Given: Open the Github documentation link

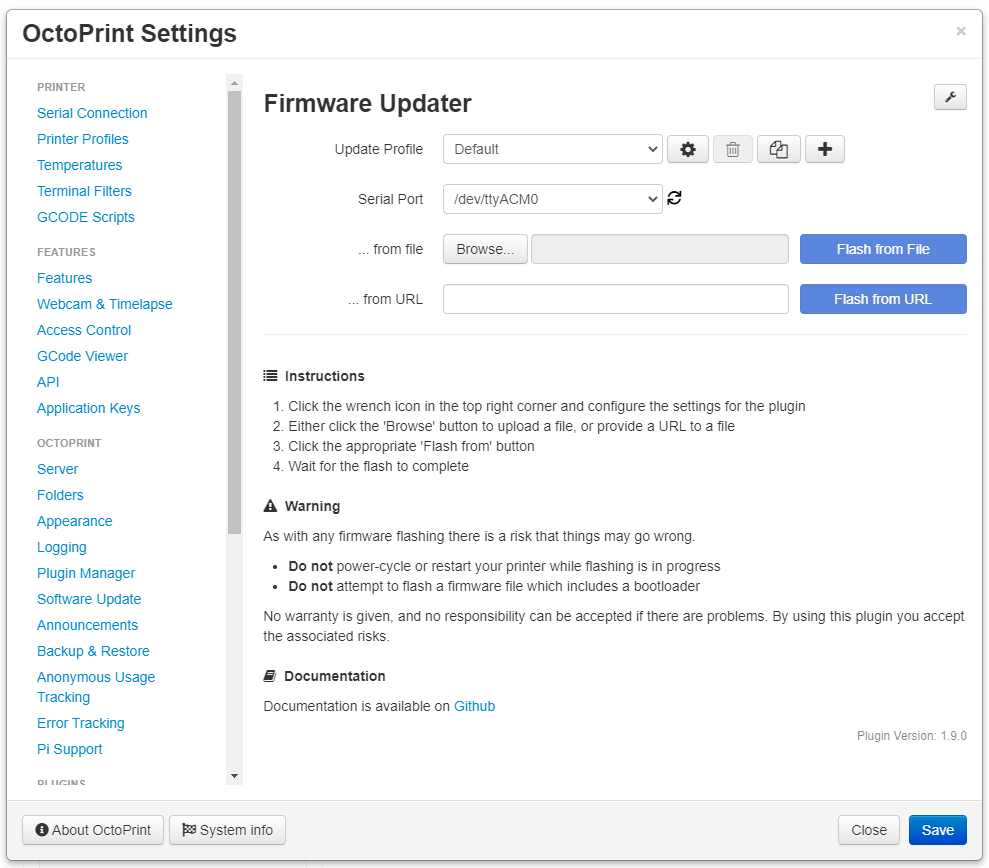Looking at the screenshot, I should coord(474,706).
